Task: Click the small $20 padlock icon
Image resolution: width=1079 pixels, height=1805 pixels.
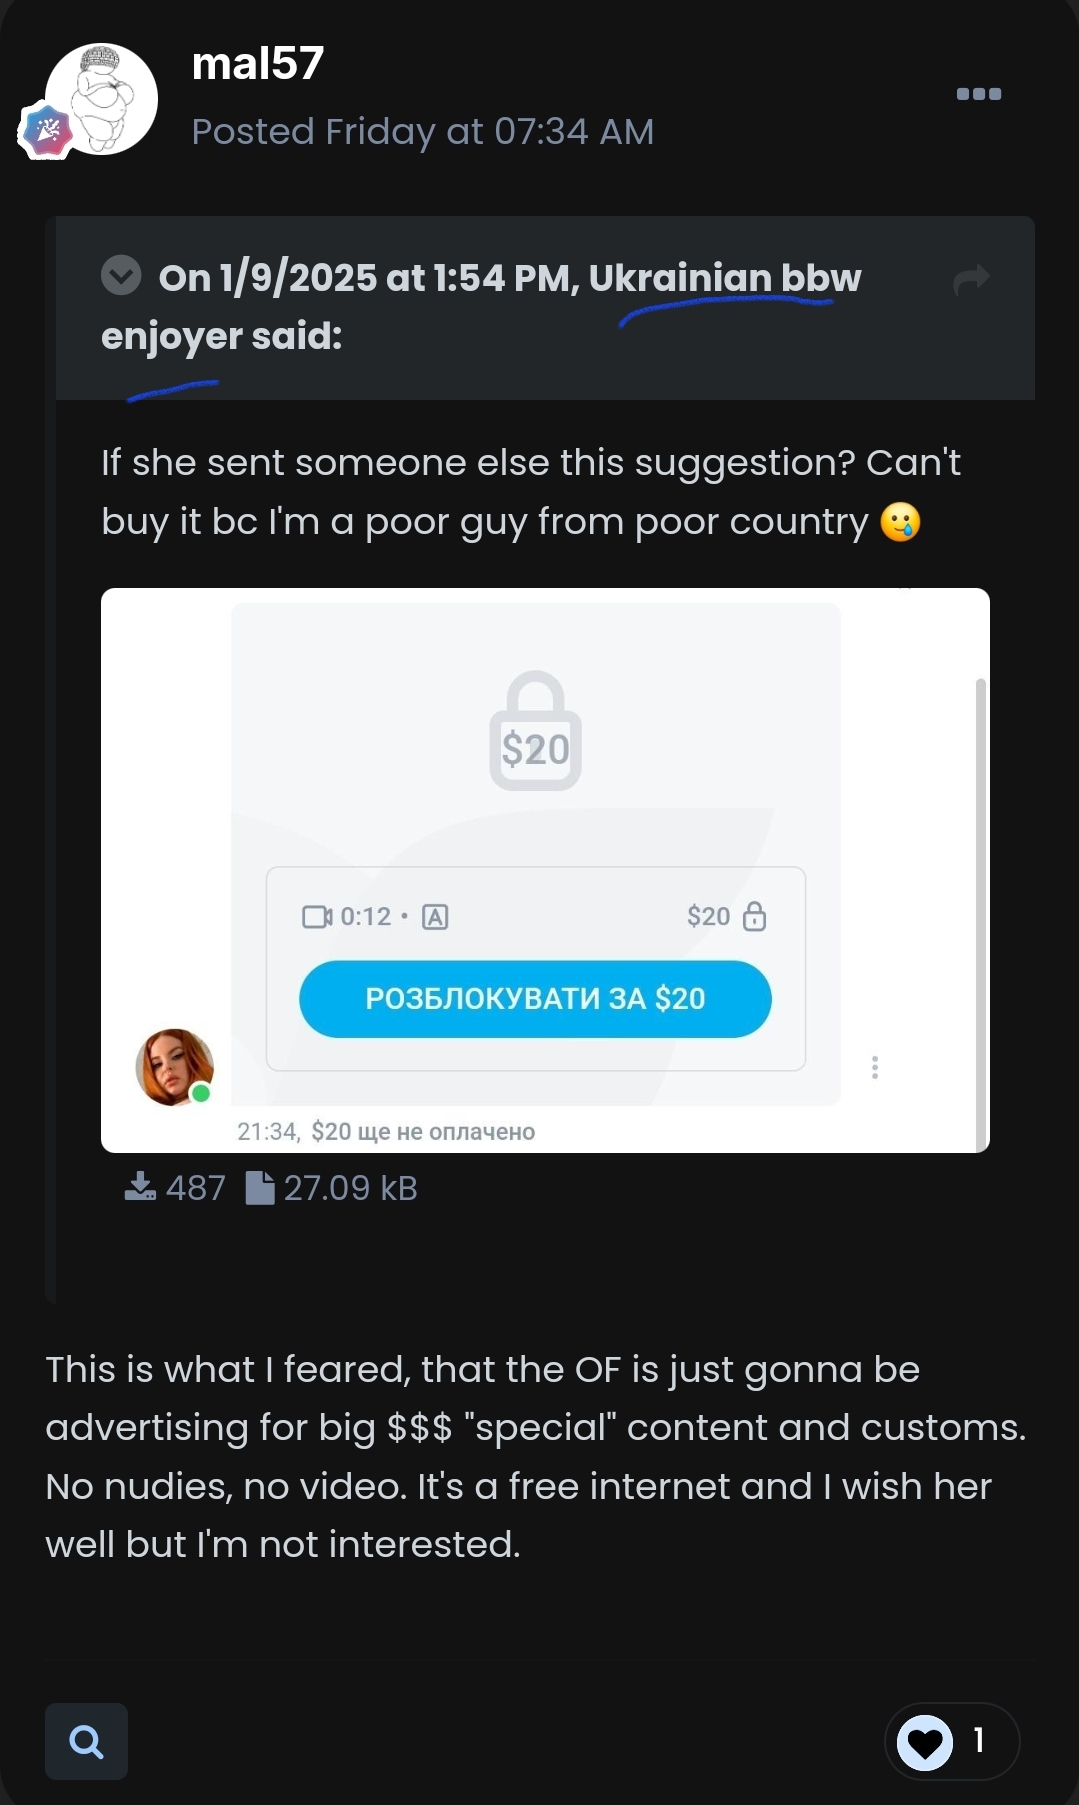Action: [755, 916]
